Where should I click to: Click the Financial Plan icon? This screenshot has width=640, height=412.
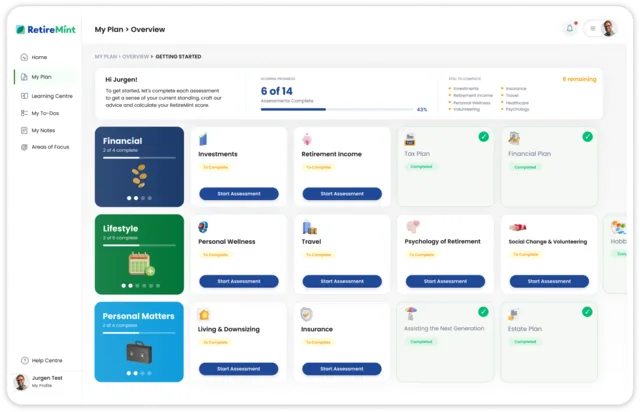[514, 139]
